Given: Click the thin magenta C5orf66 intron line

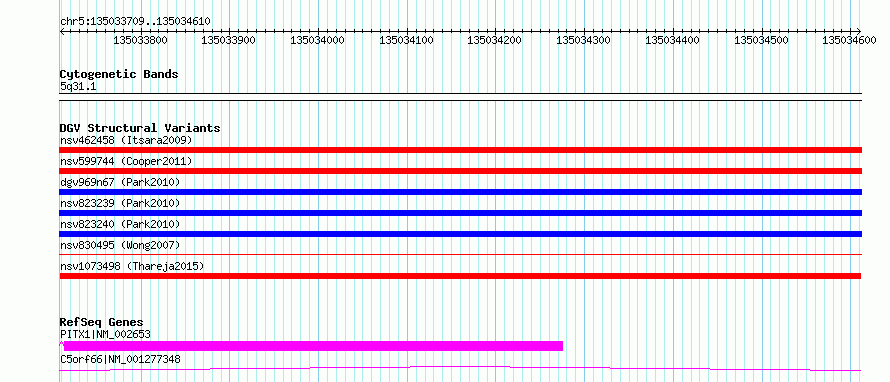Looking at the screenshot, I should [x=460, y=368].
